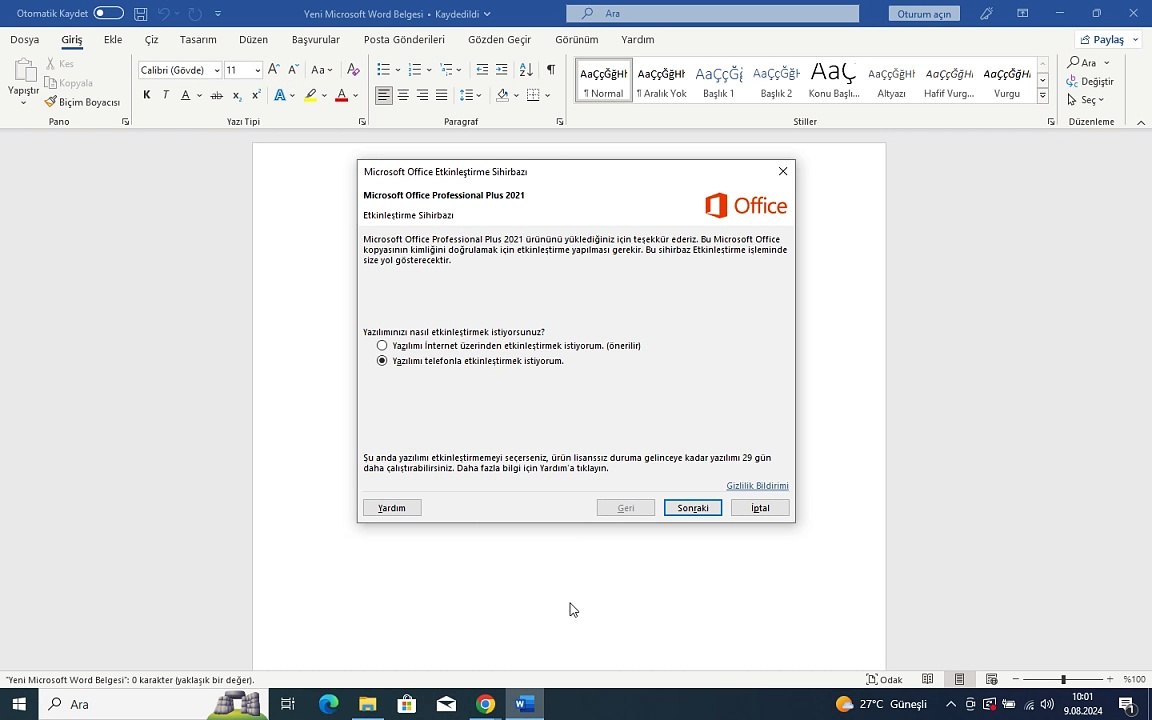This screenshot has height=720, width=1152.
Task: Open File Explorer from the taskbar
Action: pyautogui.click(x=367, y=704)
